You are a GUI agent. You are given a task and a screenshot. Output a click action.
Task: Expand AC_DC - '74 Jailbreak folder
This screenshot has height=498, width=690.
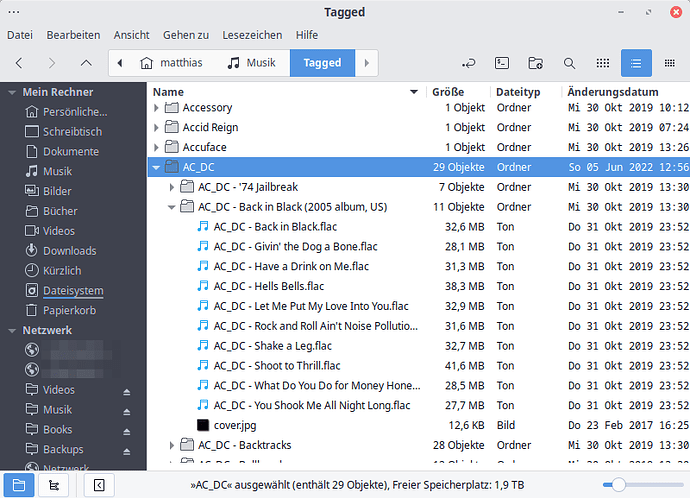point(172,187)
